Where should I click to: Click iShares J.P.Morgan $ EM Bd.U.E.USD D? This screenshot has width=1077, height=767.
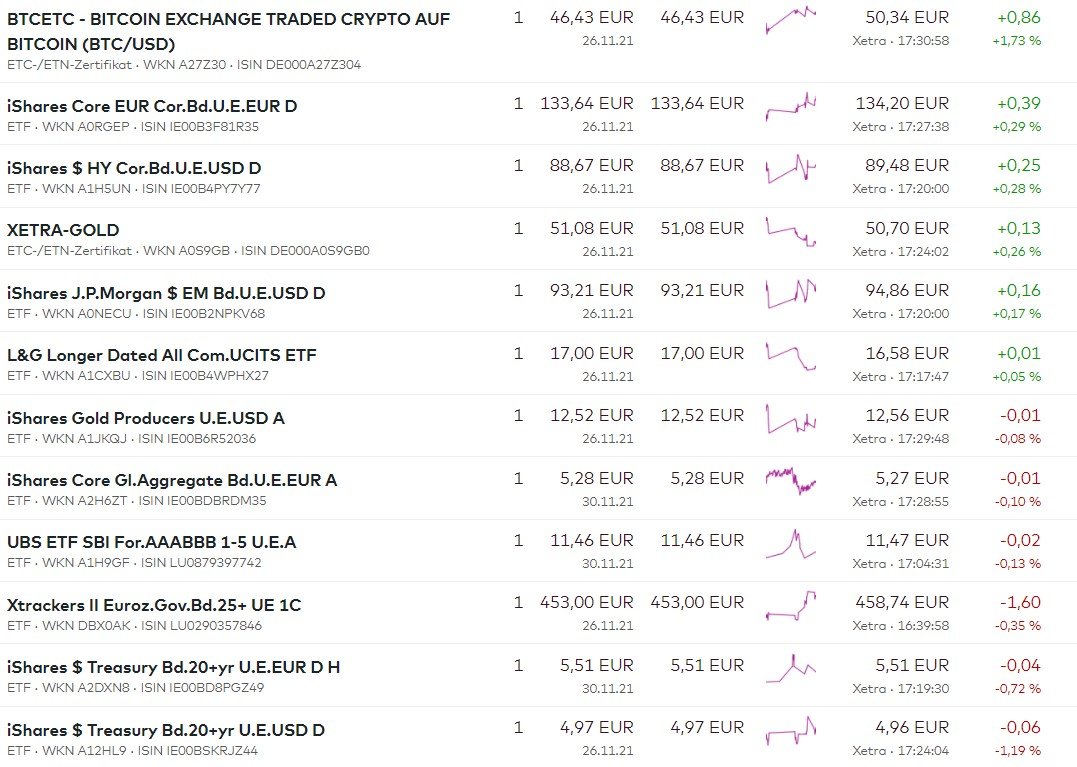[166, 293]
